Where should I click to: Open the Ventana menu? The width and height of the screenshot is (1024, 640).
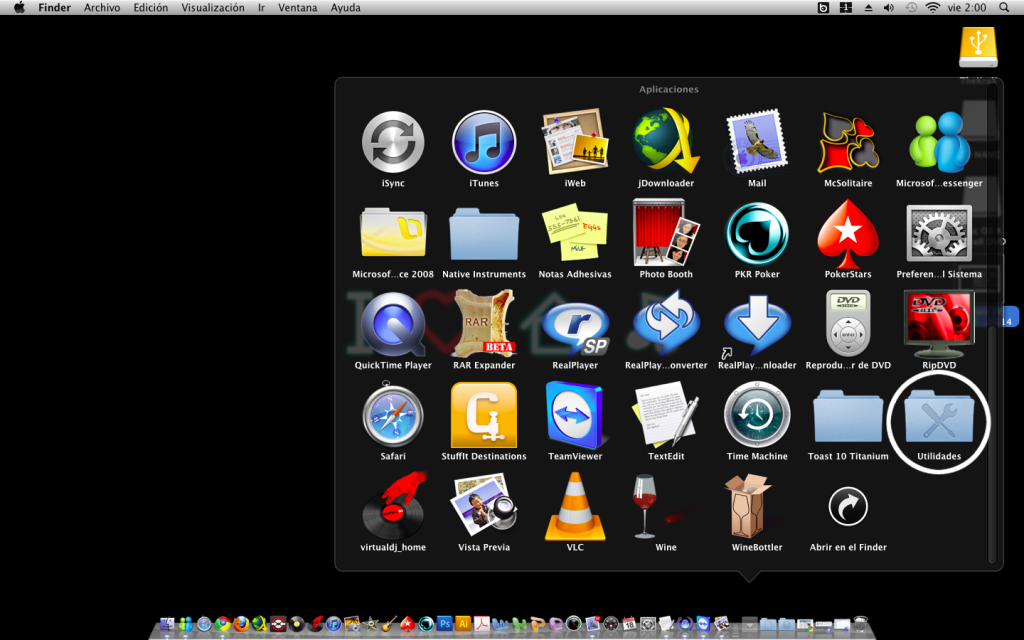[x=297, y=8]
